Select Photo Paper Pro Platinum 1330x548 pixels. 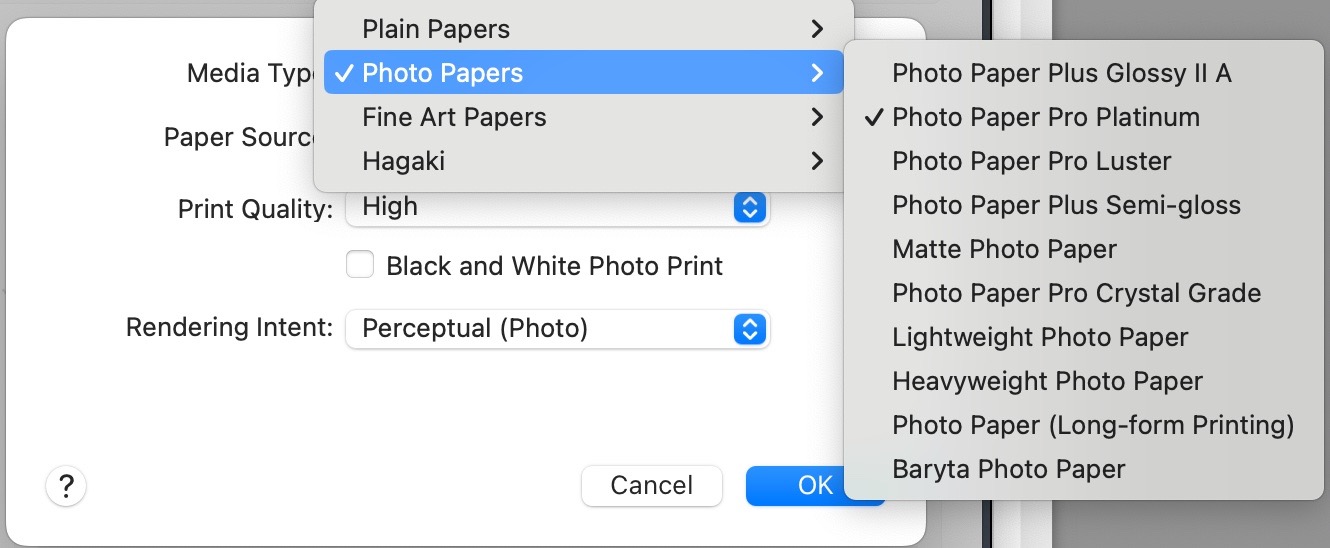point(1045,117)
